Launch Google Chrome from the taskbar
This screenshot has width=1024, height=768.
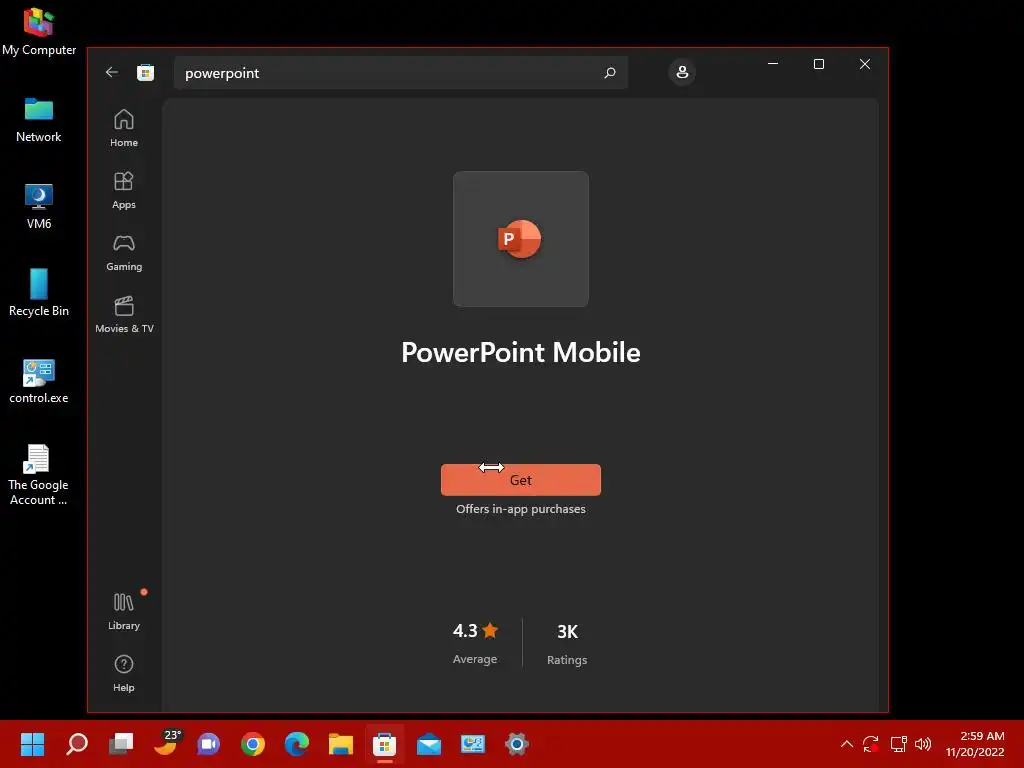tap(253, 744)
